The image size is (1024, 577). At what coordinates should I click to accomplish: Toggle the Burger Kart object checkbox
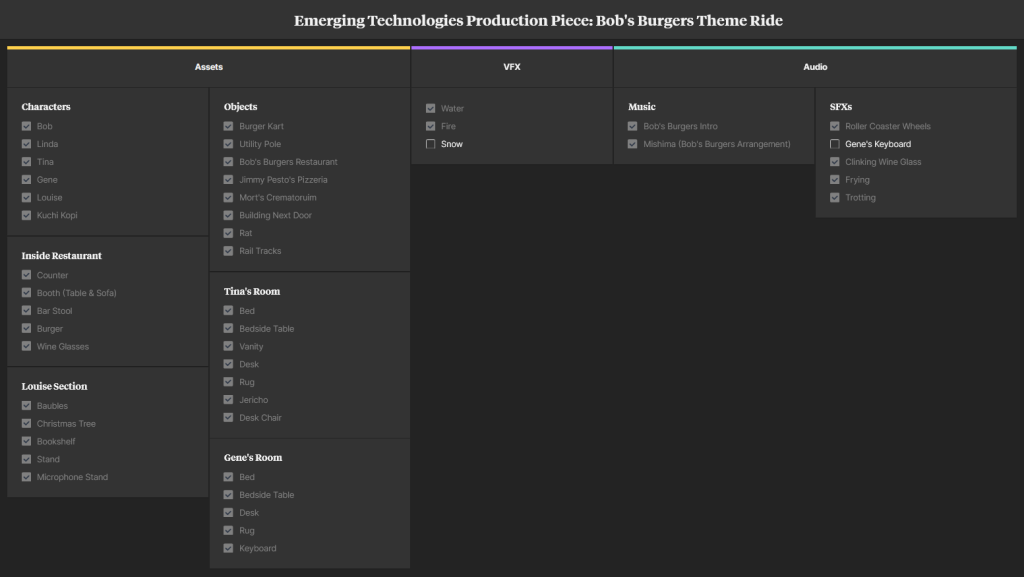tap(229, 126)
